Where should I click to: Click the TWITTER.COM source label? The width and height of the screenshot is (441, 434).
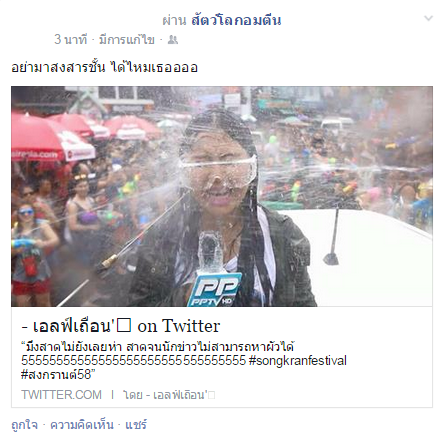click(x=61, y=395)
